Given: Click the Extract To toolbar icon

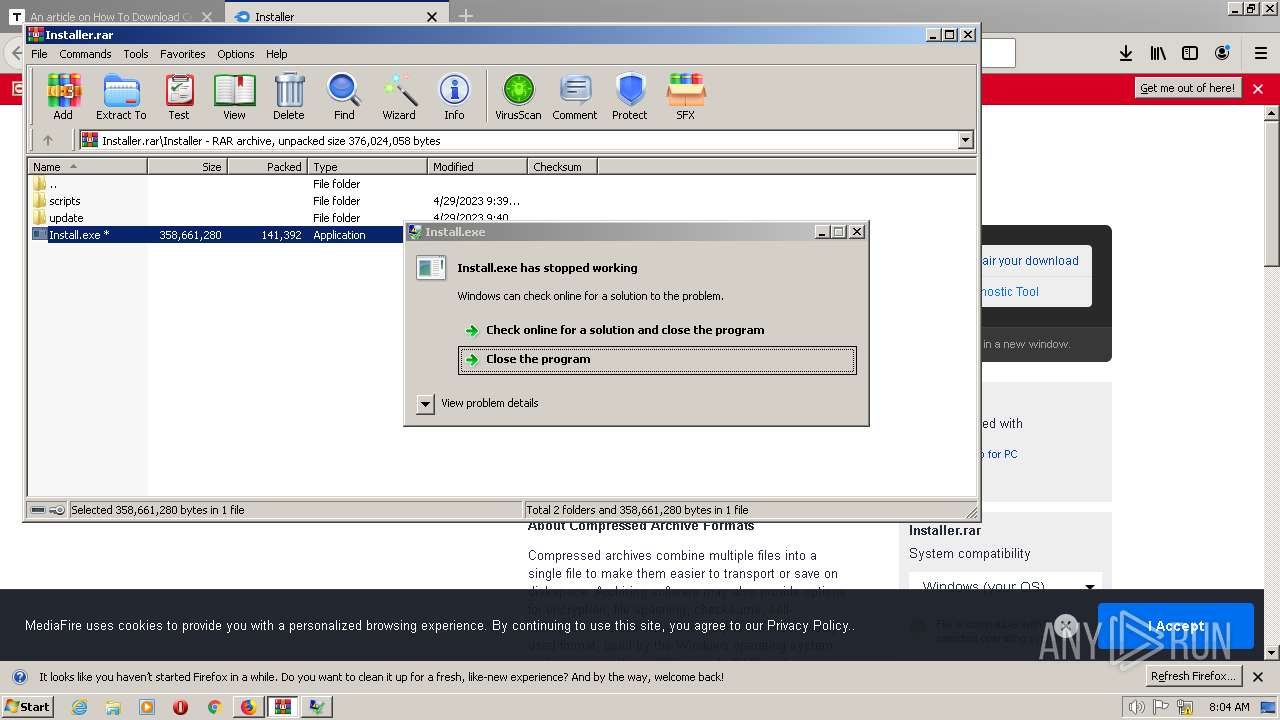Looking at the screenshot, I should (121, 97).
